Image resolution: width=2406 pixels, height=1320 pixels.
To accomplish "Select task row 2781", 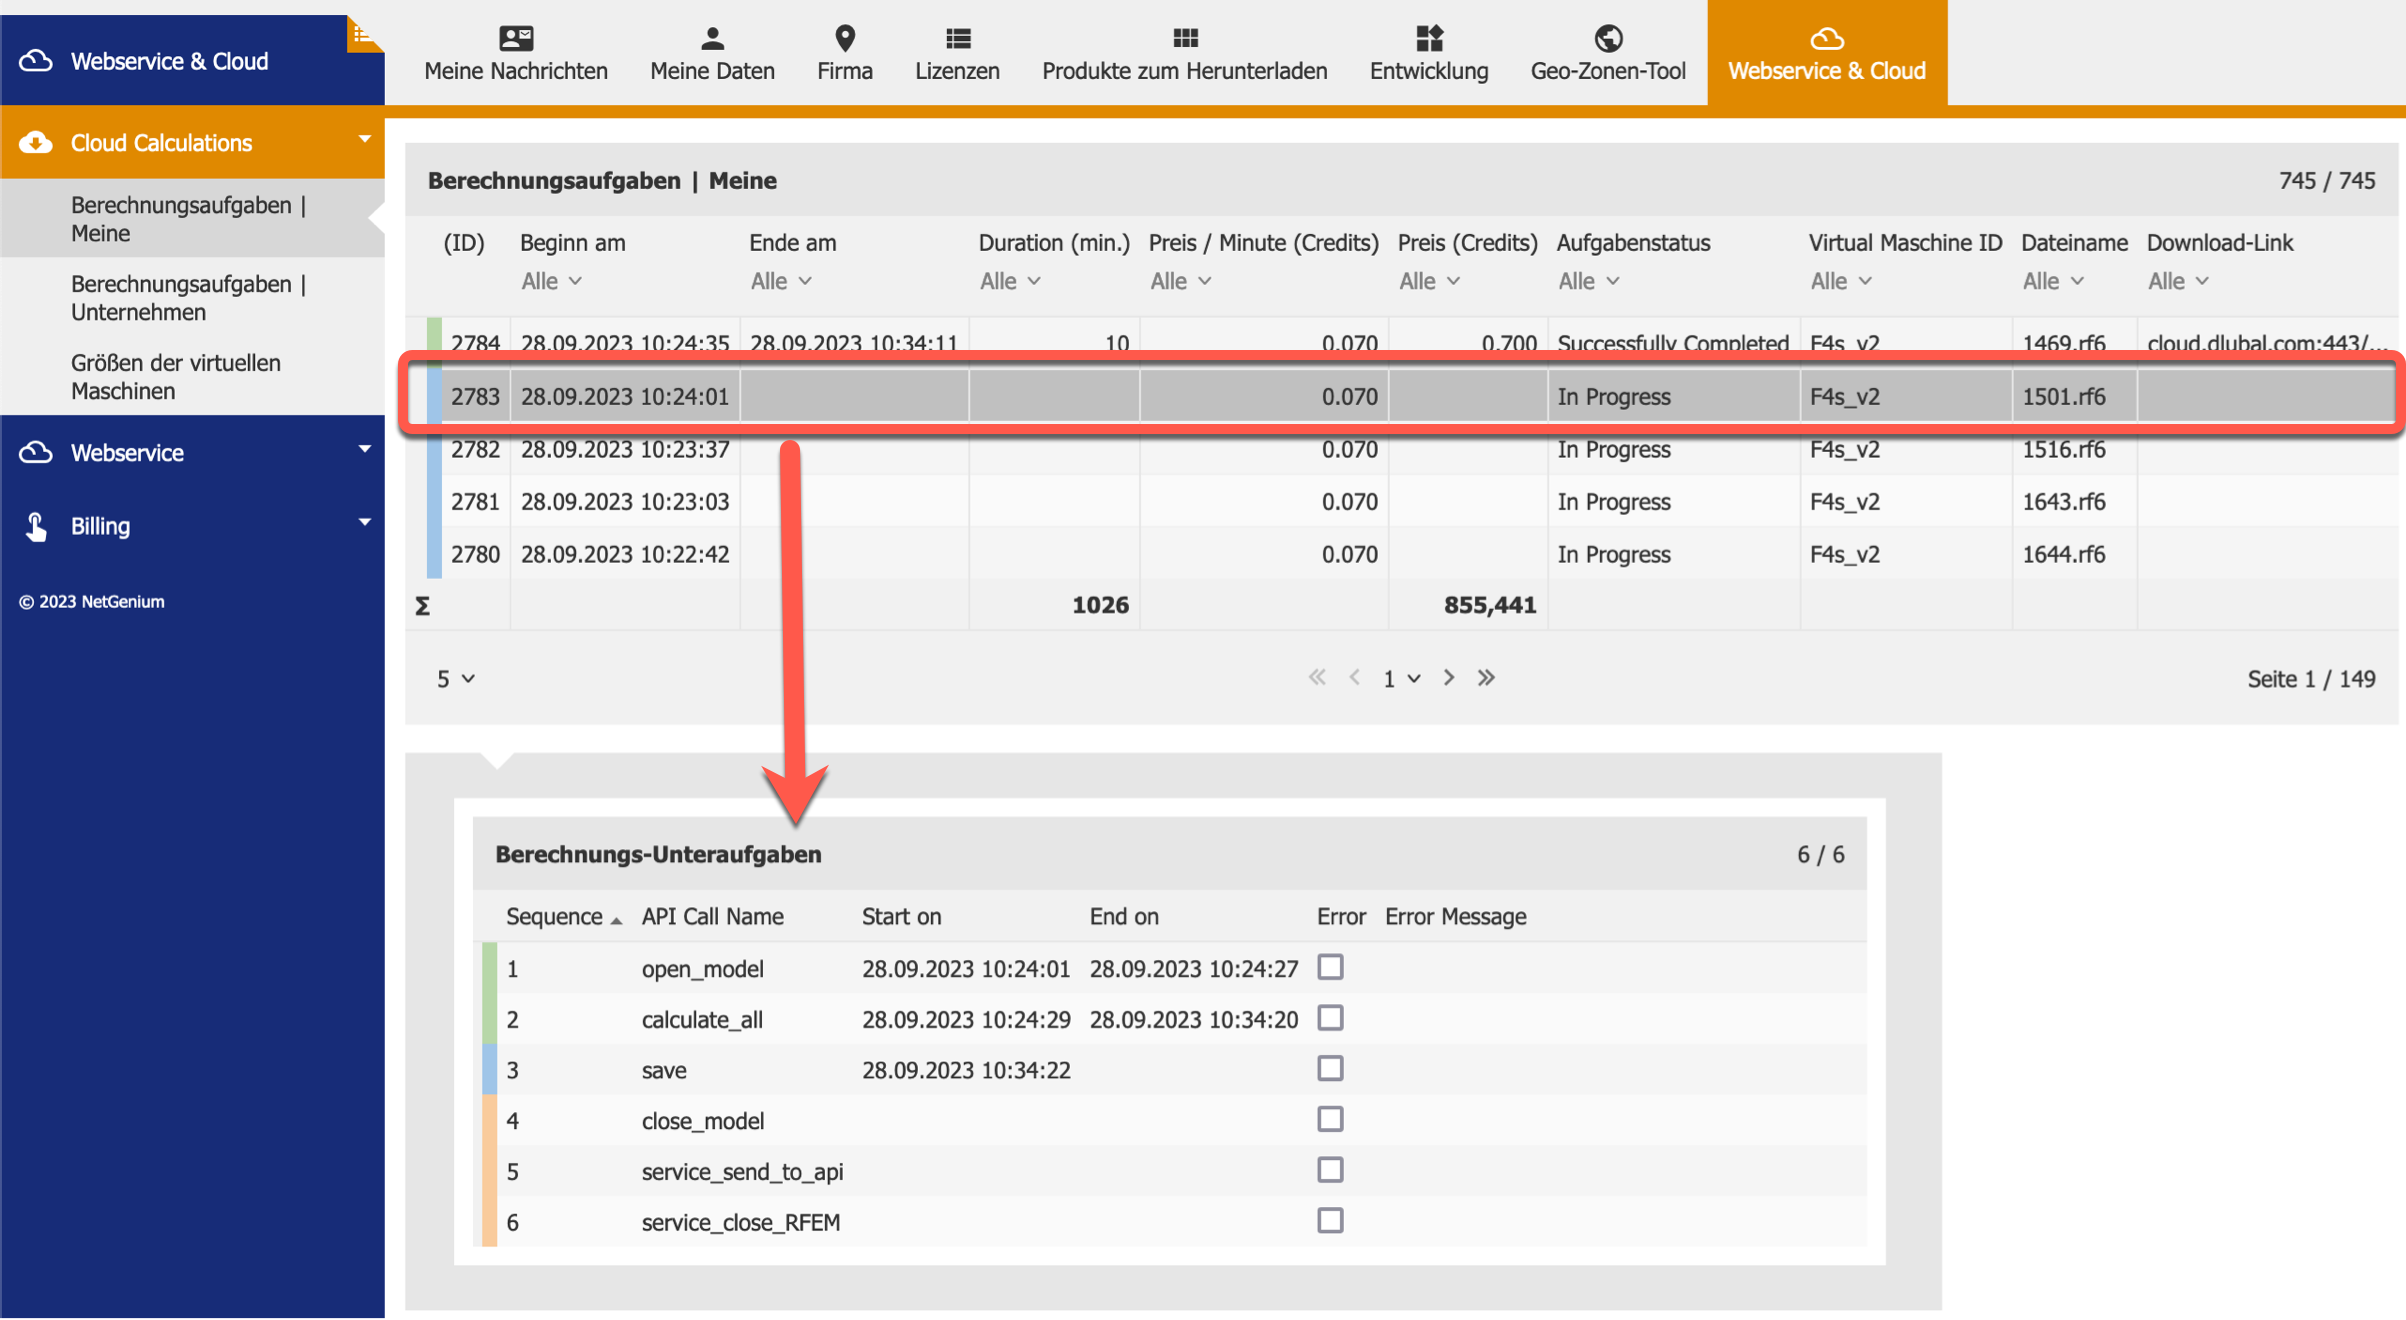I will click(x=1400, y=501).
